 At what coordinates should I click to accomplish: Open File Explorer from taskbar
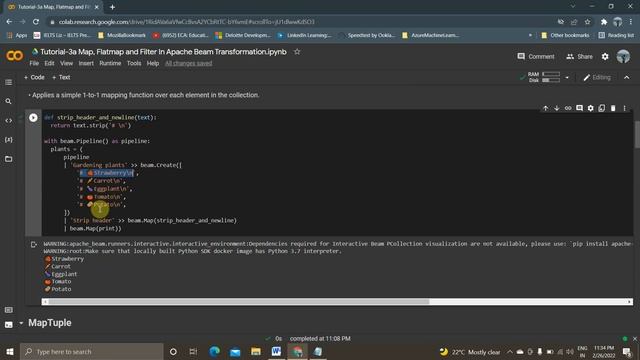256,351
